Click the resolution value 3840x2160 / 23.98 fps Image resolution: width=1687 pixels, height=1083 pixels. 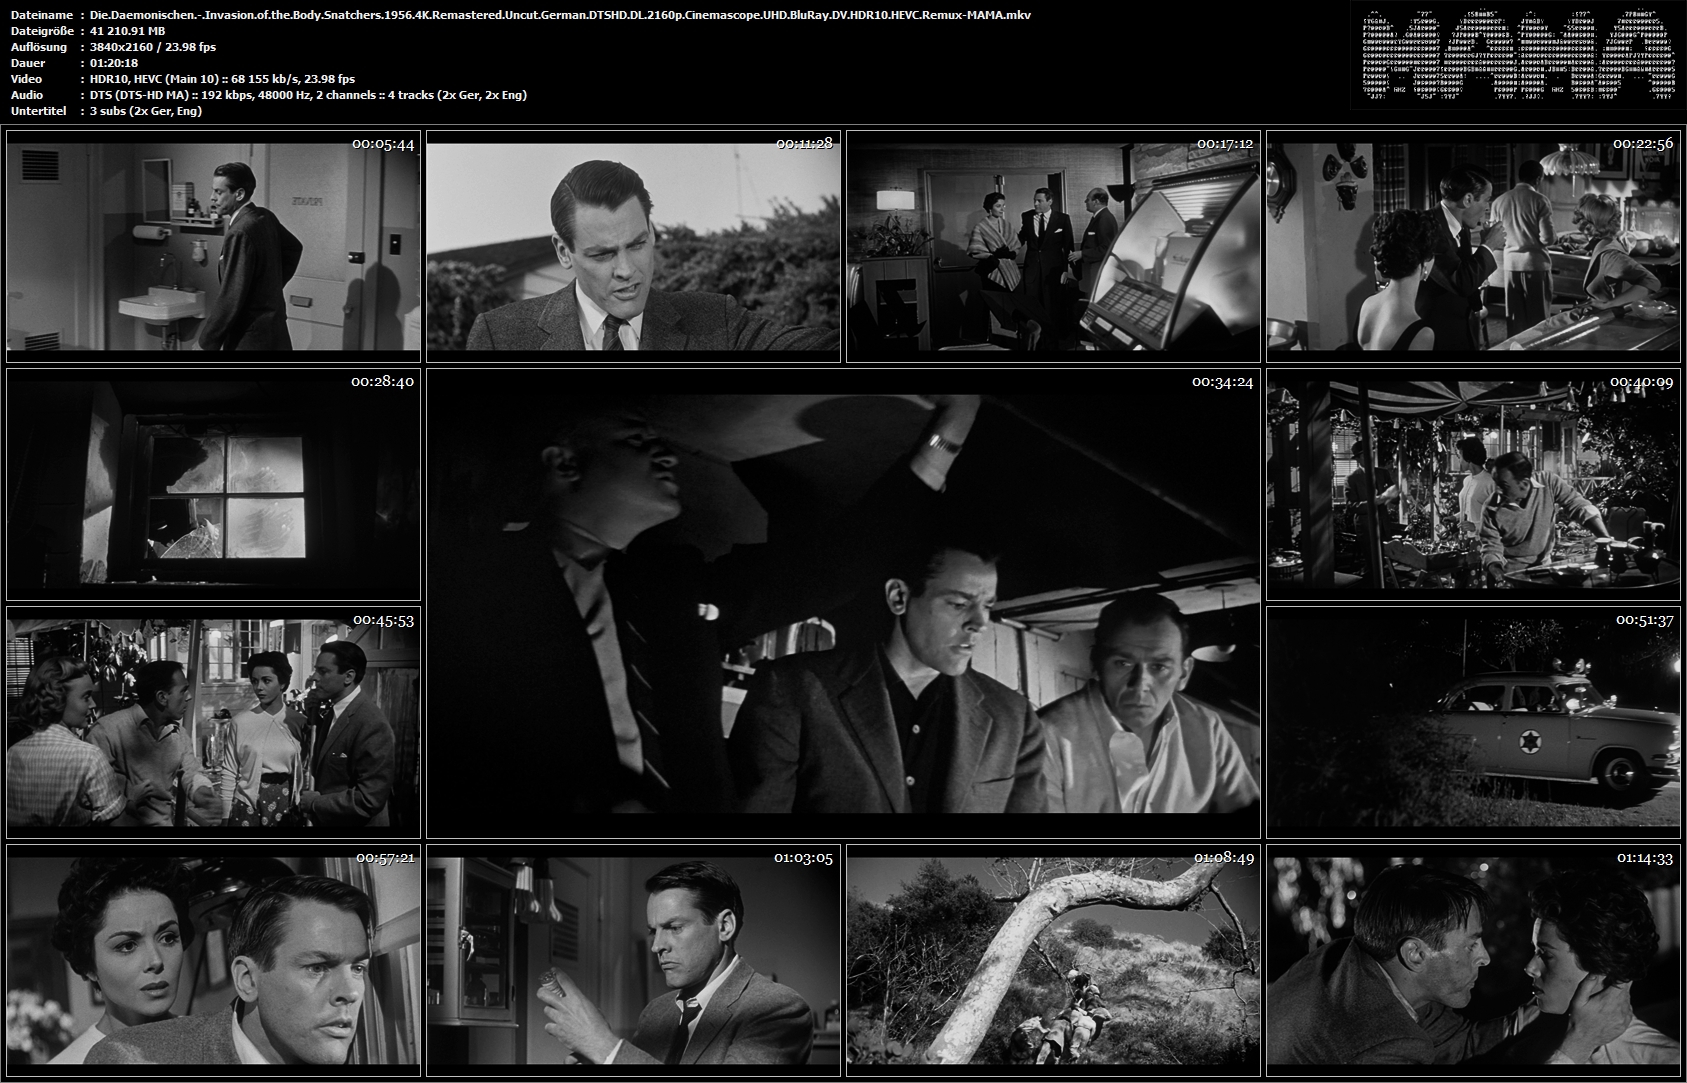(152, 47)
